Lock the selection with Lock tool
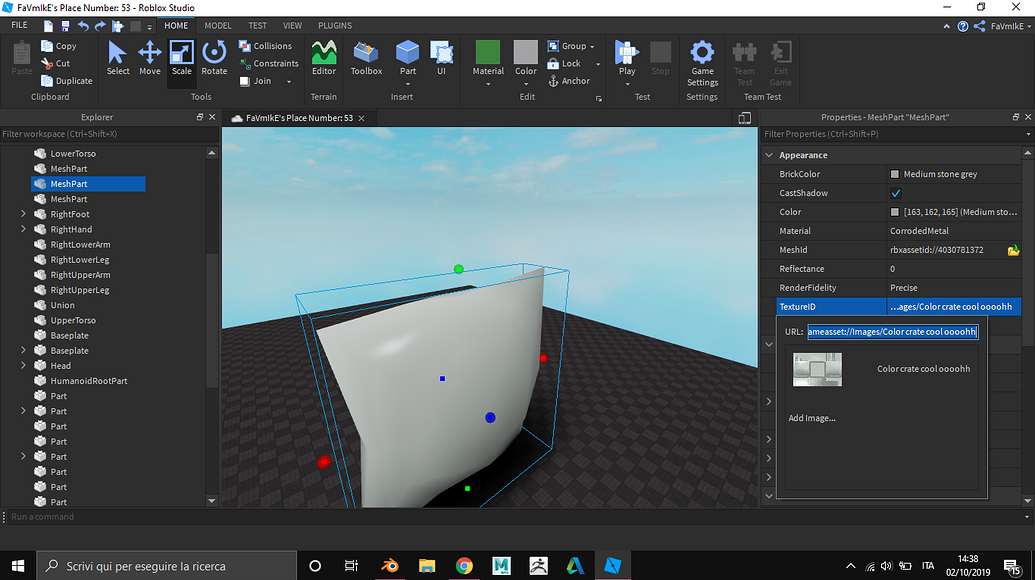The image size is (1035, 580). [564, 63]
